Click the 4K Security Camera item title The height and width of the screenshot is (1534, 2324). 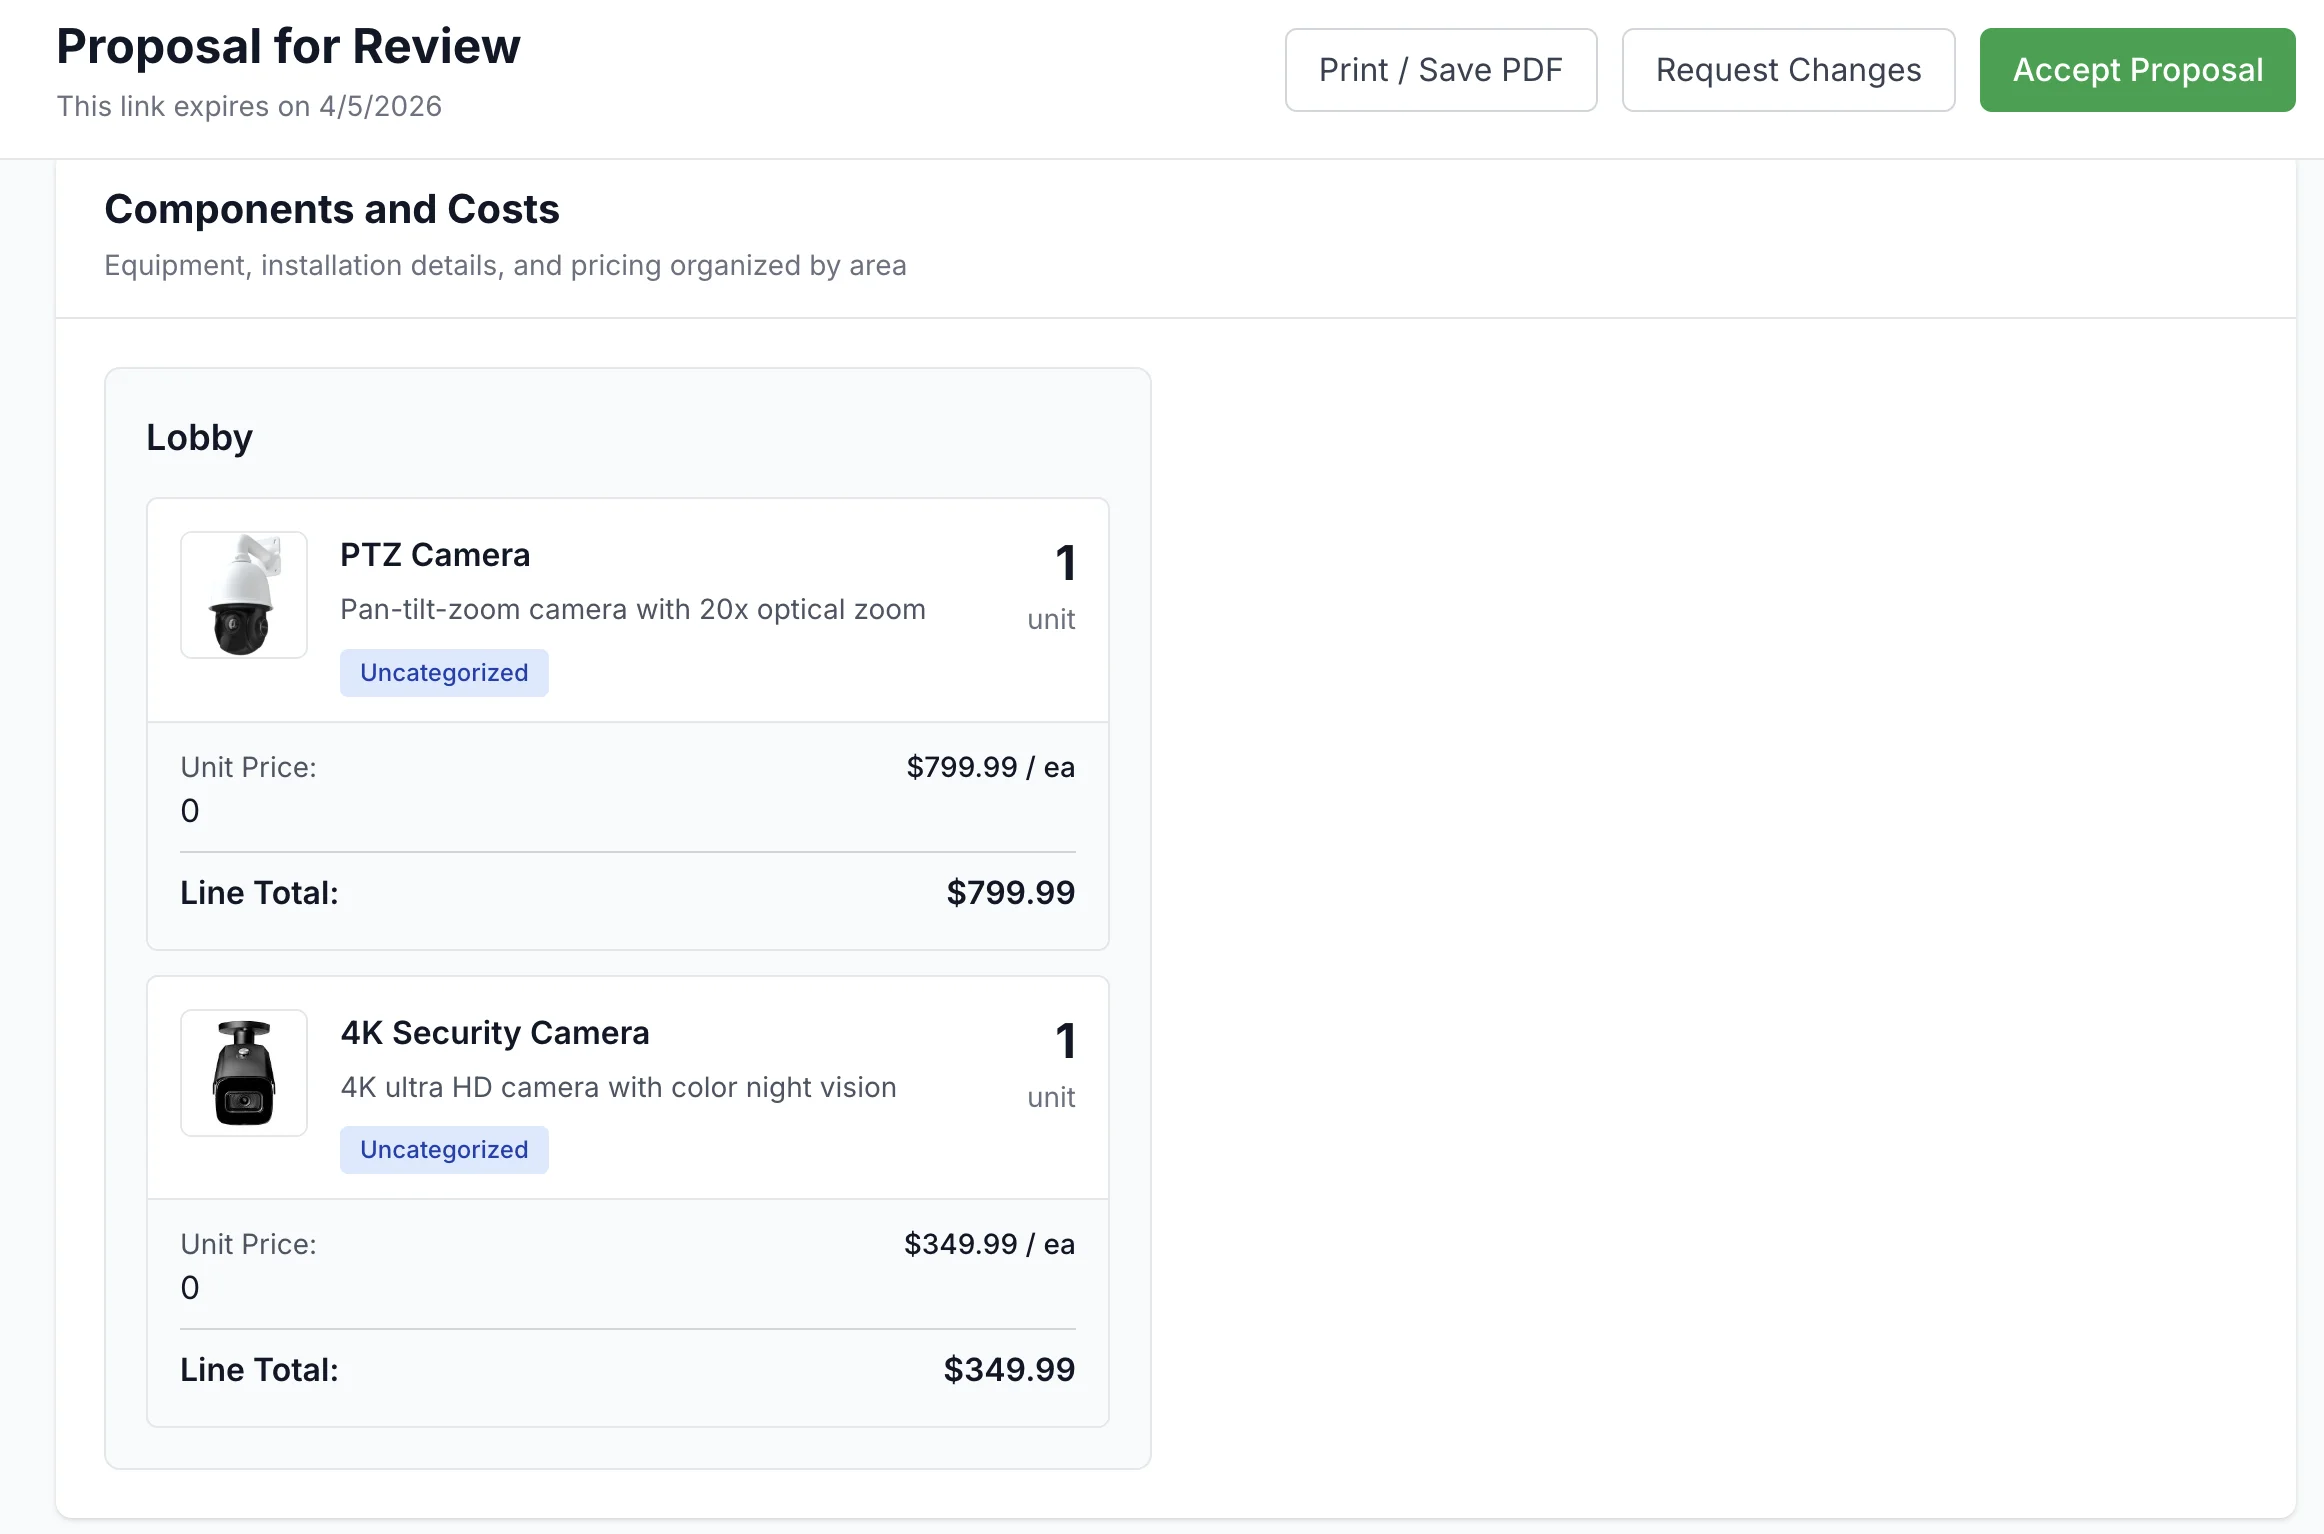point(495,1032)
